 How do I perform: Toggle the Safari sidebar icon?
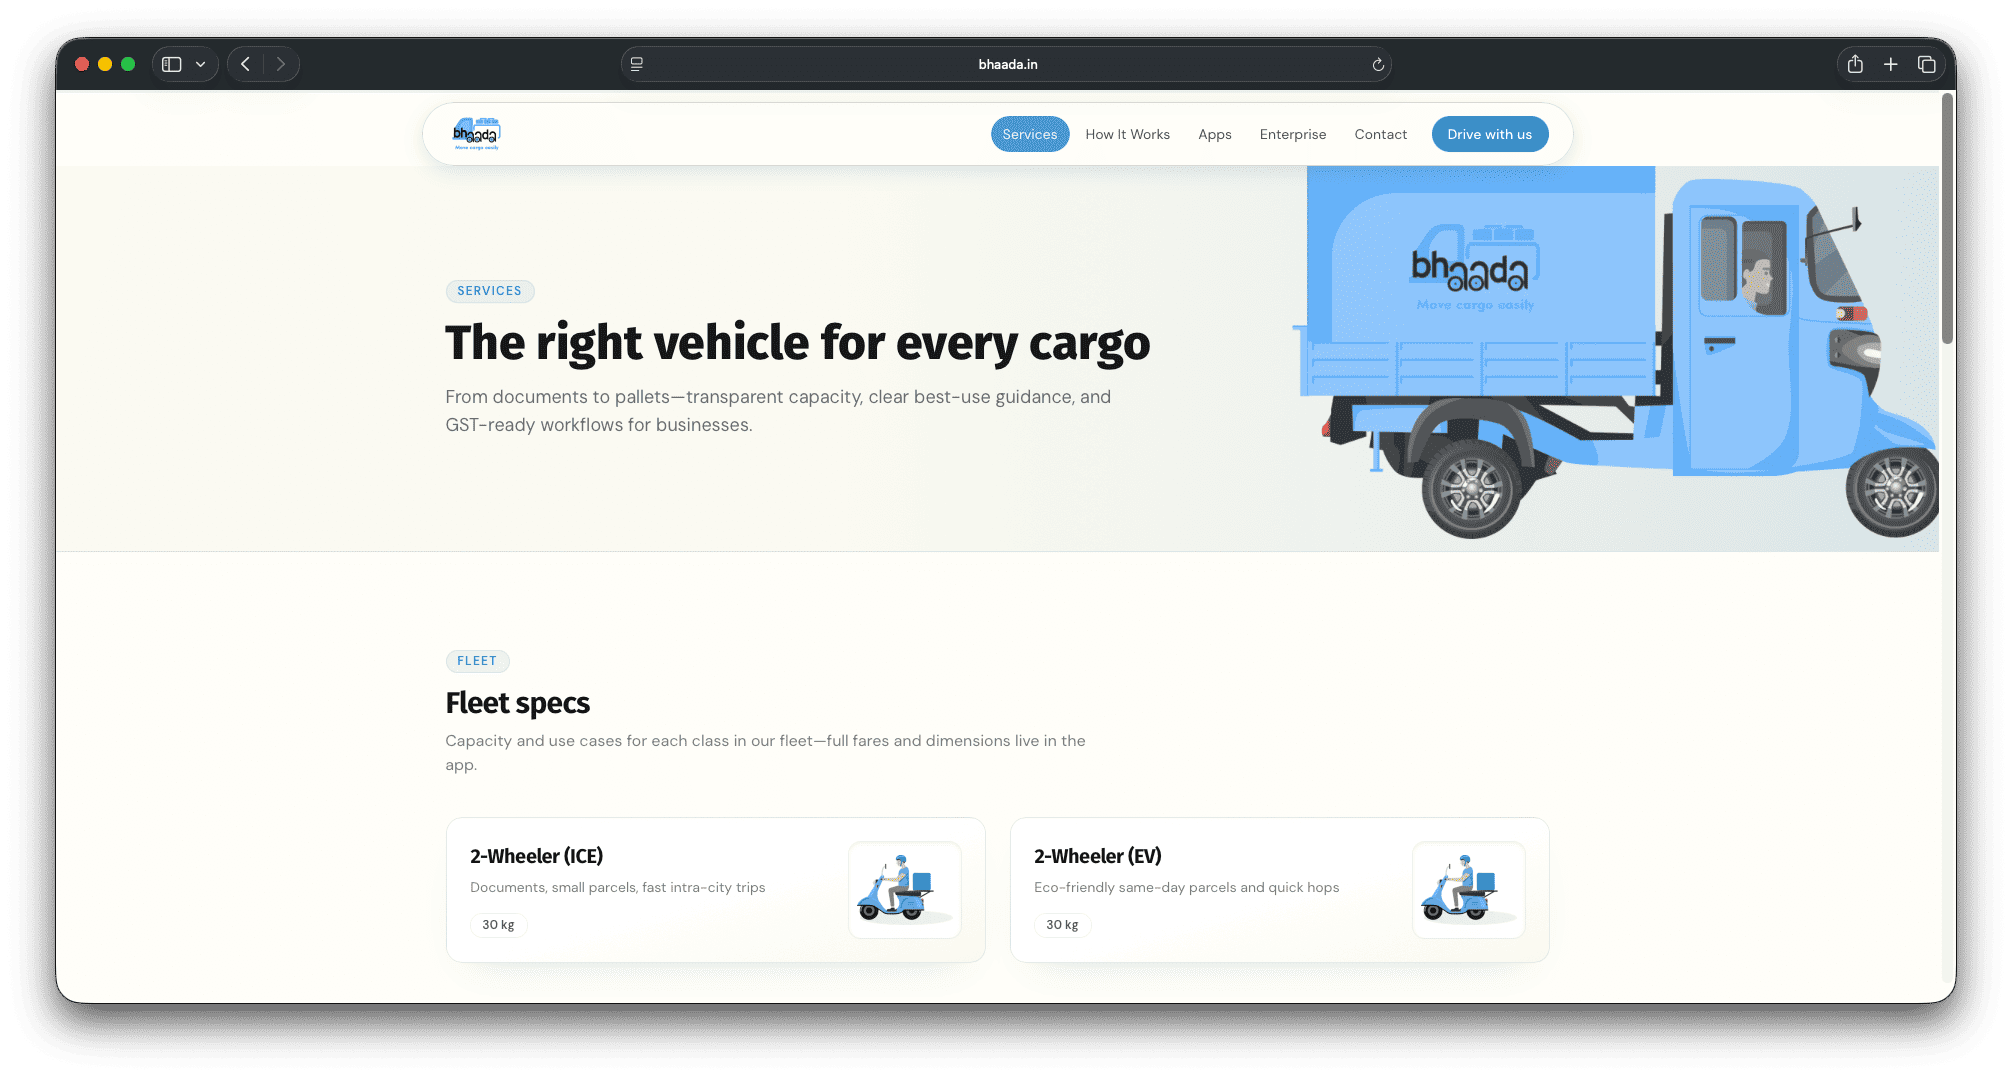(x=172, y=64)
